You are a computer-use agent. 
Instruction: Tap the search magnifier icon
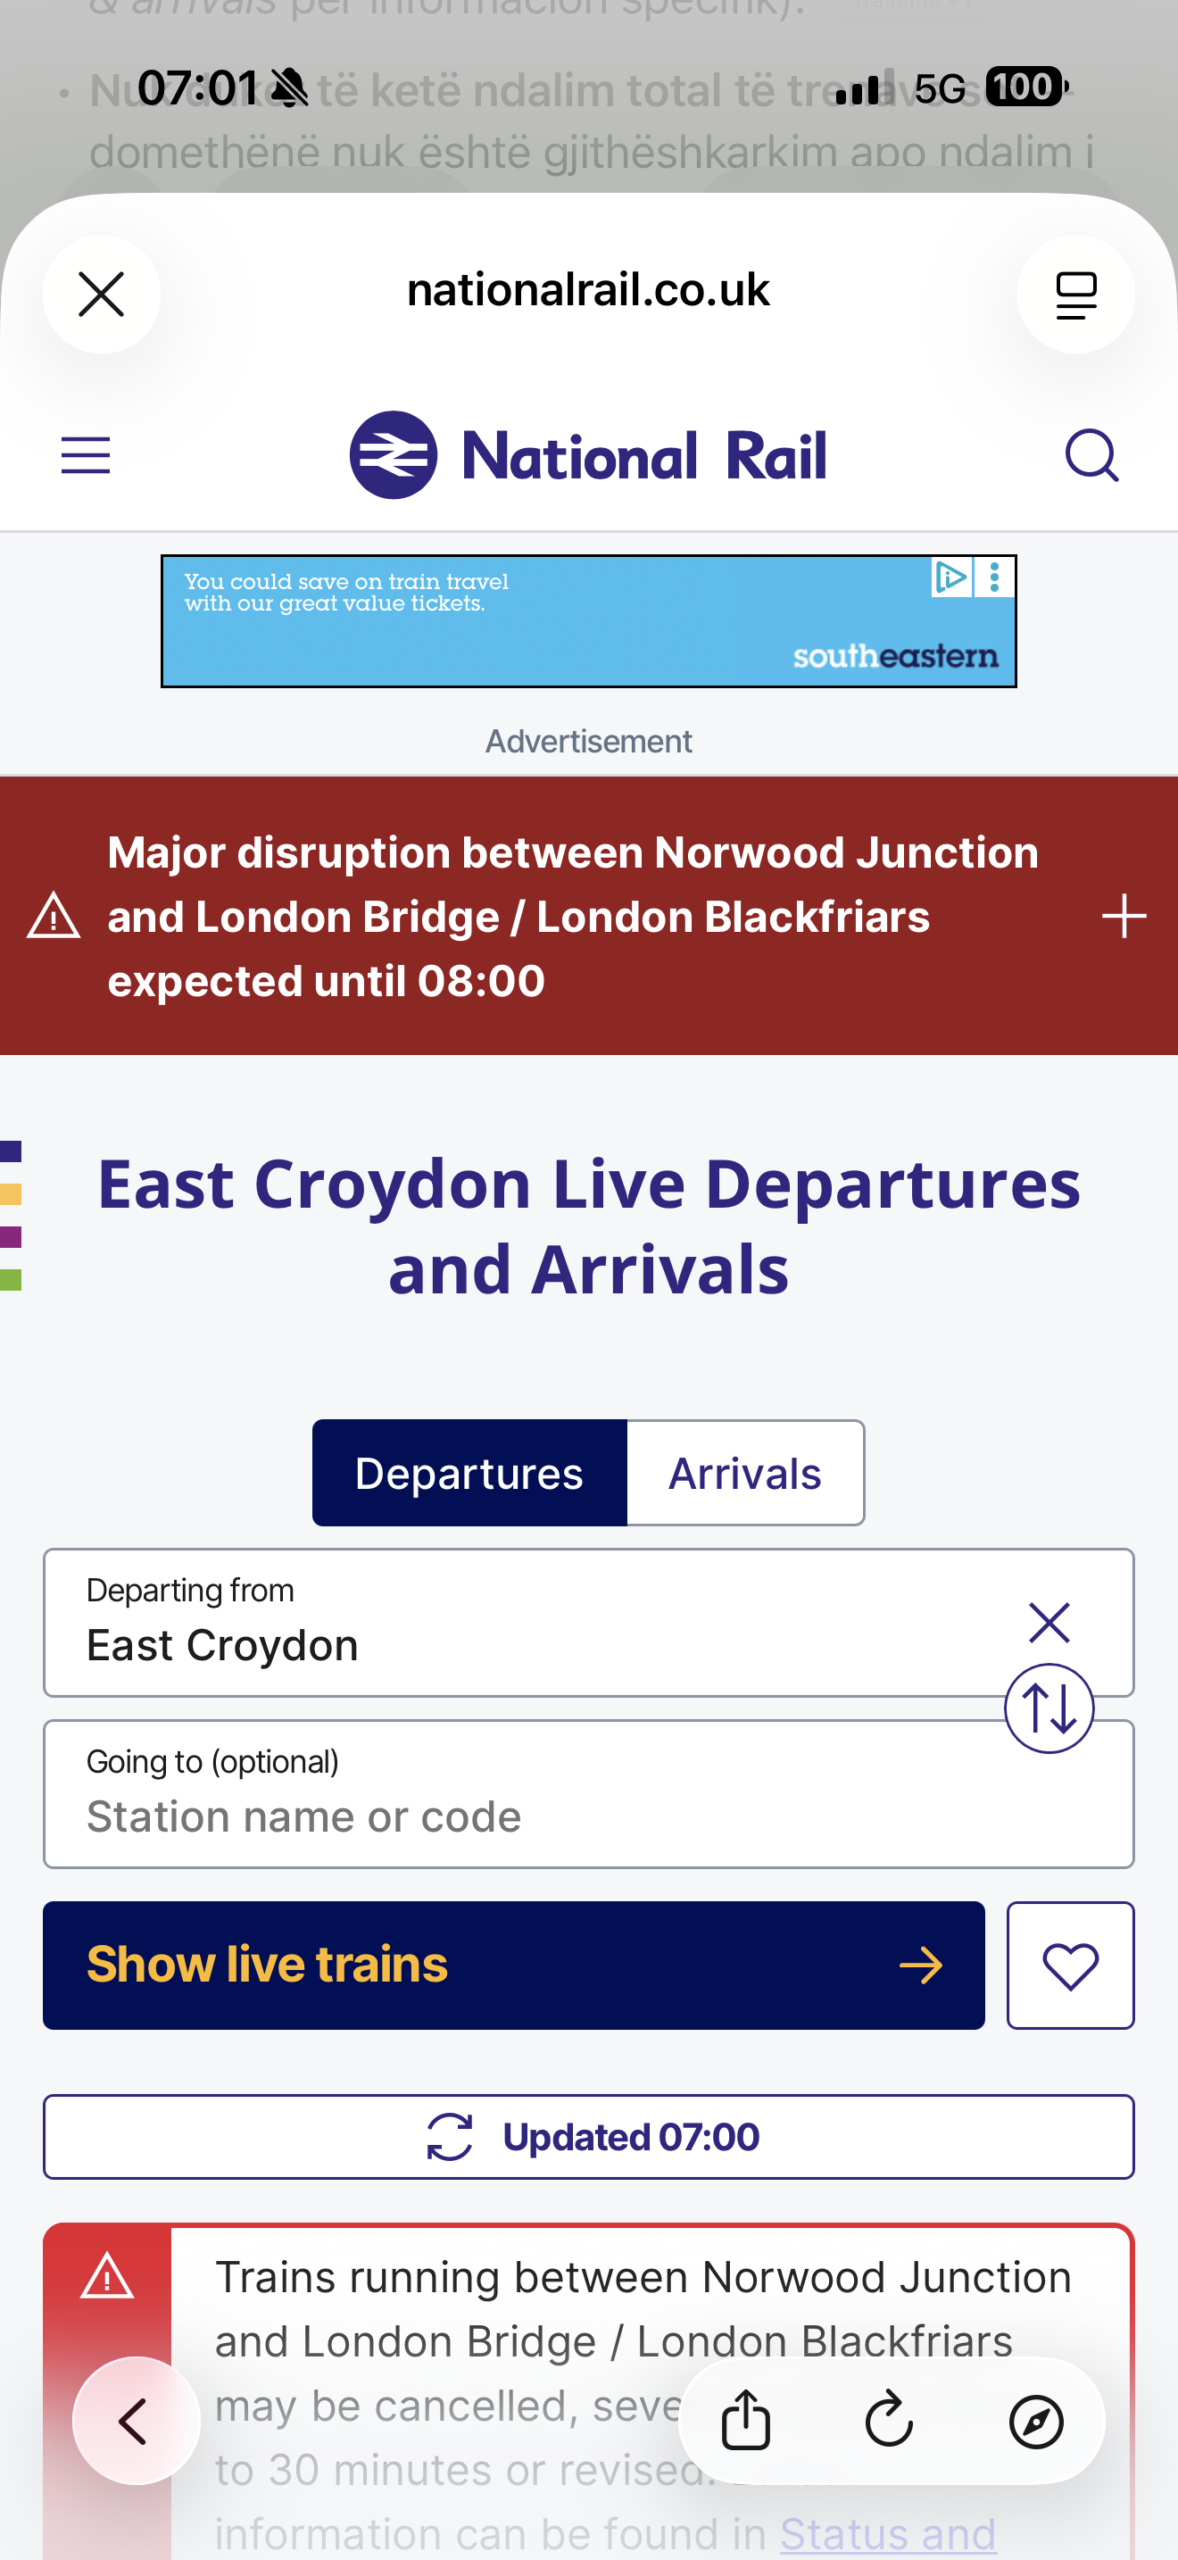(x=1091, y=456)
